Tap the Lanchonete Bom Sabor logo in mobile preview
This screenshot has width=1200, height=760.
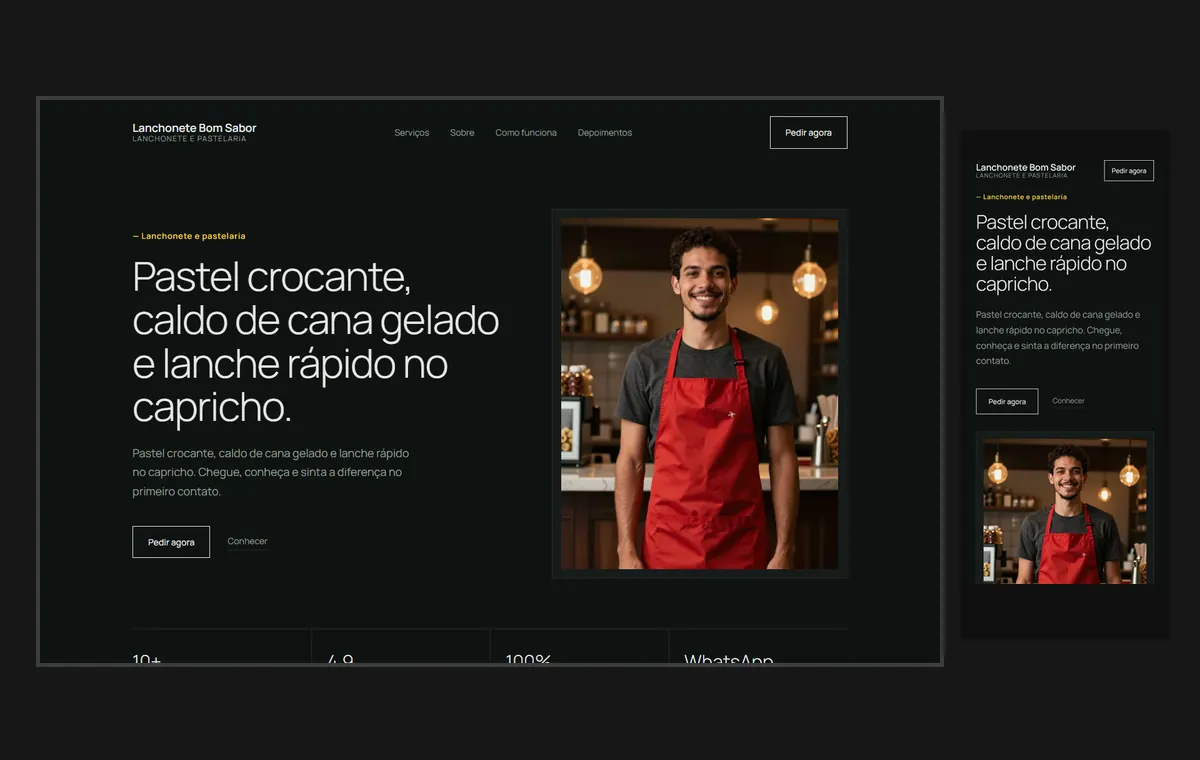pyautogui.click(x=1026, y=168)
